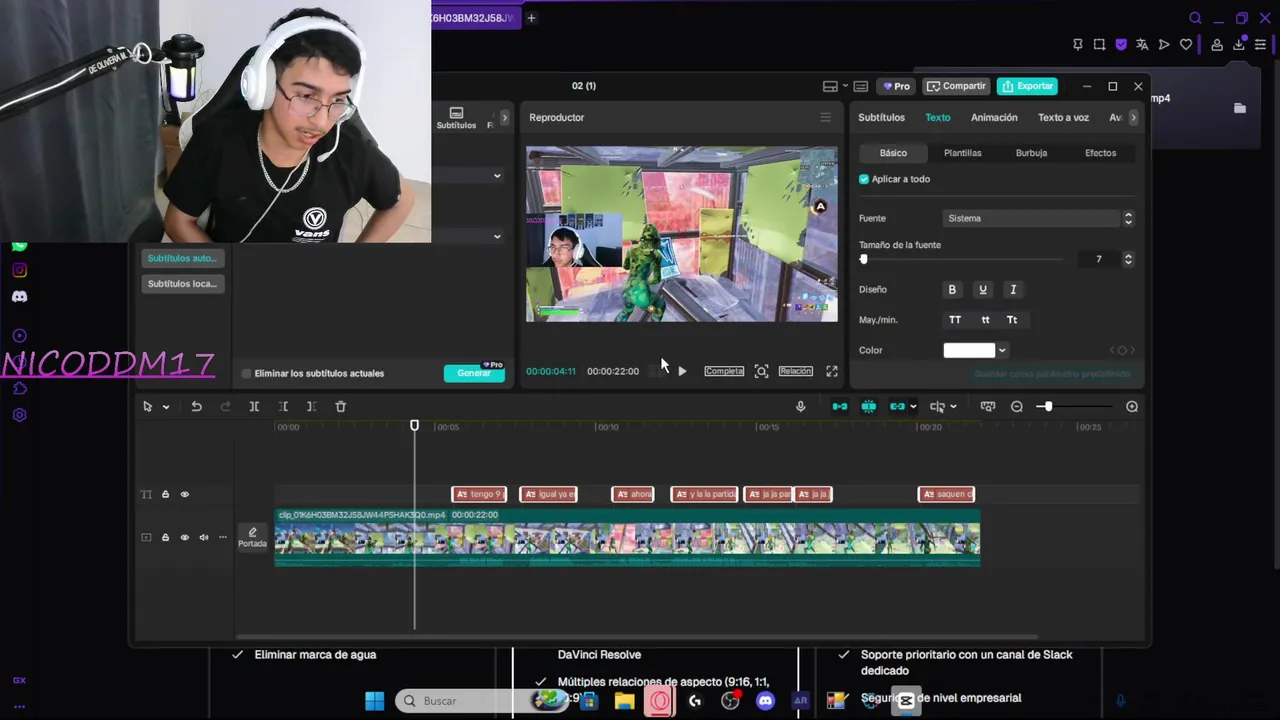Screen dimensions: 1280x720
Task: Hide the main video track
Action: [x=184, y=537]
